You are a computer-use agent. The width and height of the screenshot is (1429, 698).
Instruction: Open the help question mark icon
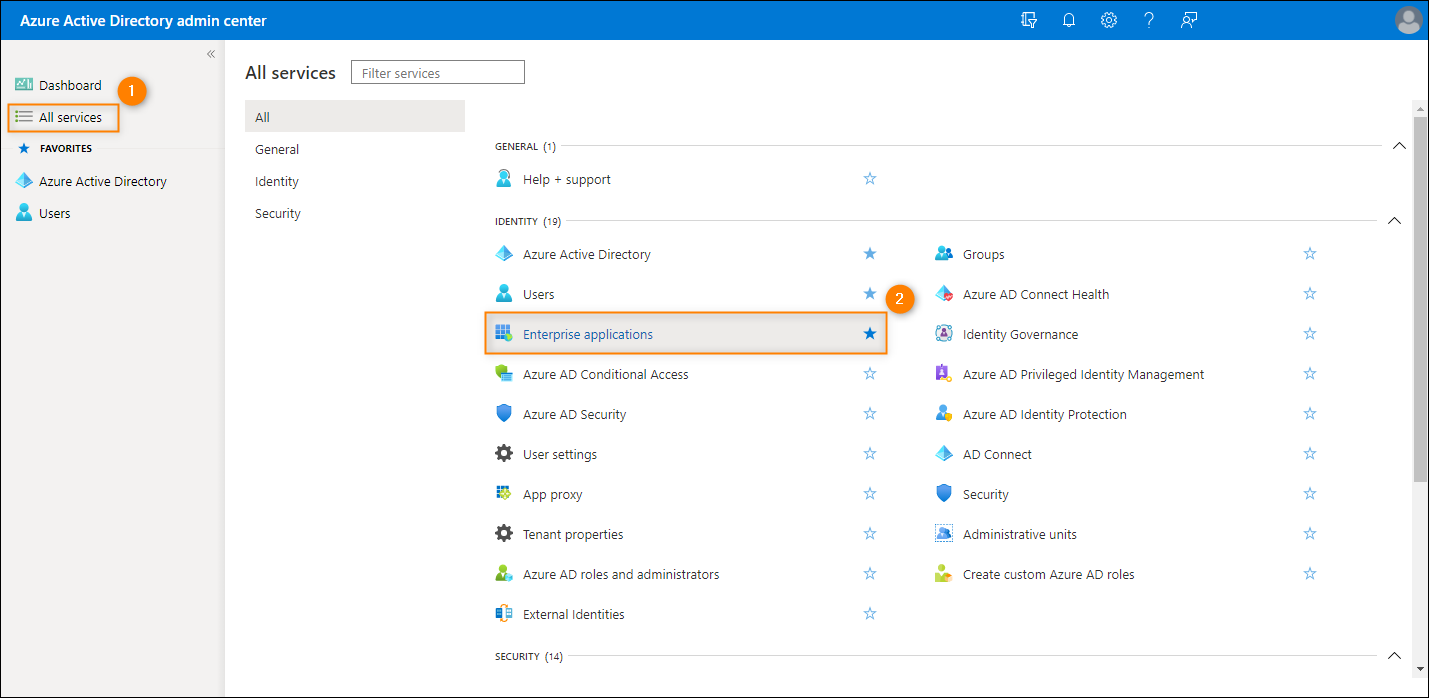click(1149, 20)
